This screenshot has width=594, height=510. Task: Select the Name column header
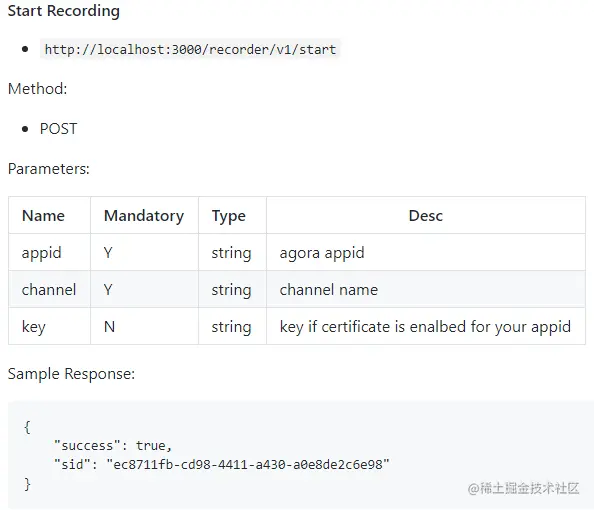pyautogui.click(x=43, y=216)
